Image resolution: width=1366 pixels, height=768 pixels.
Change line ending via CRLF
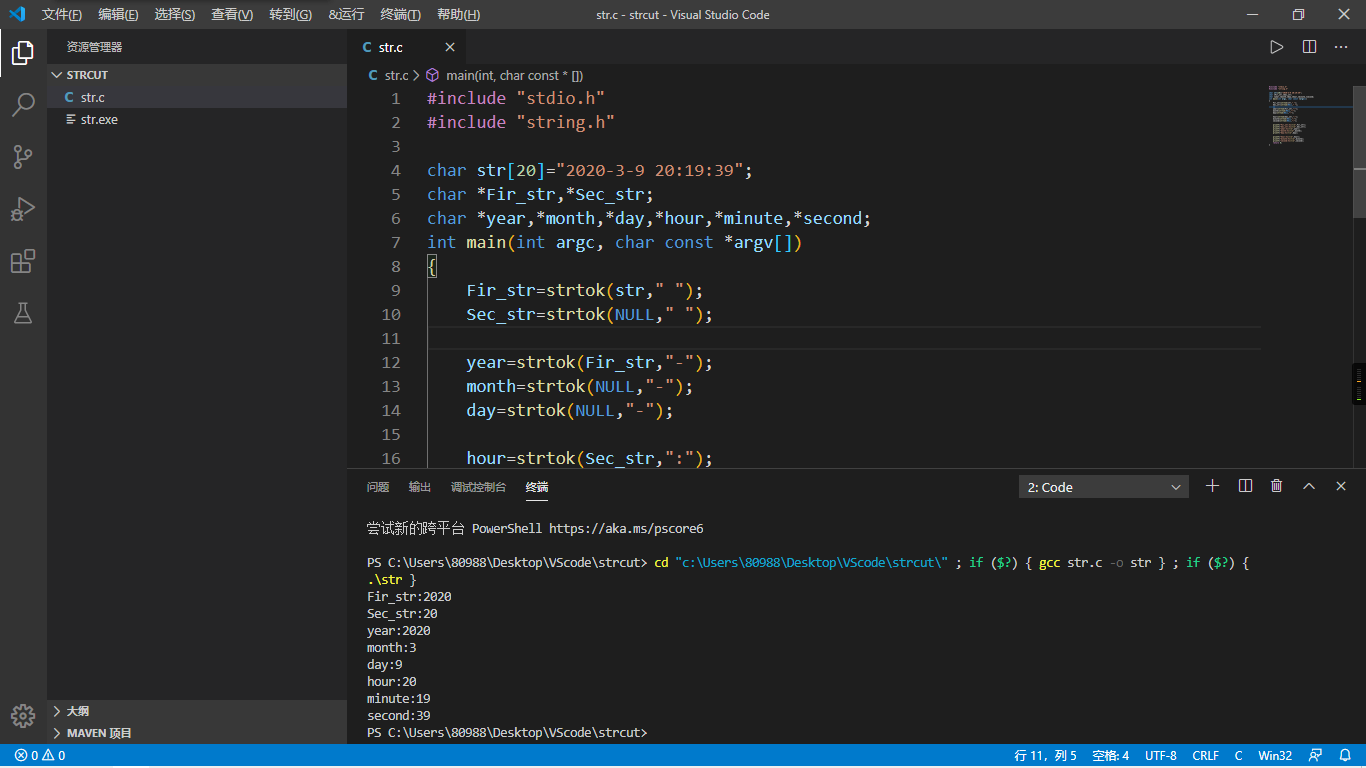click(1206, 756)
